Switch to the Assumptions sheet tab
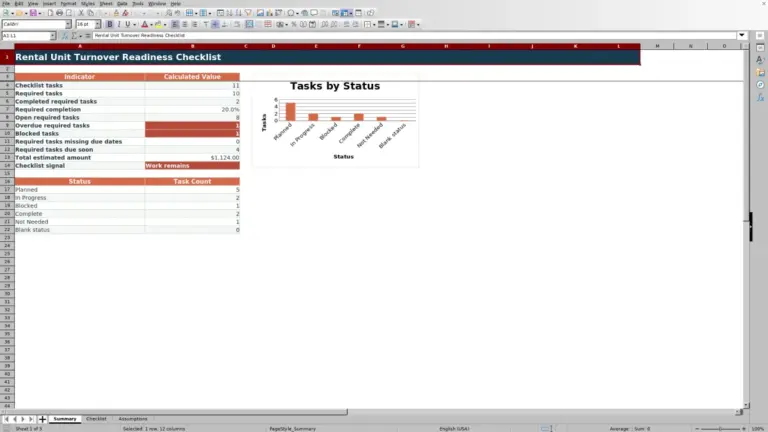 click(133, 419)
